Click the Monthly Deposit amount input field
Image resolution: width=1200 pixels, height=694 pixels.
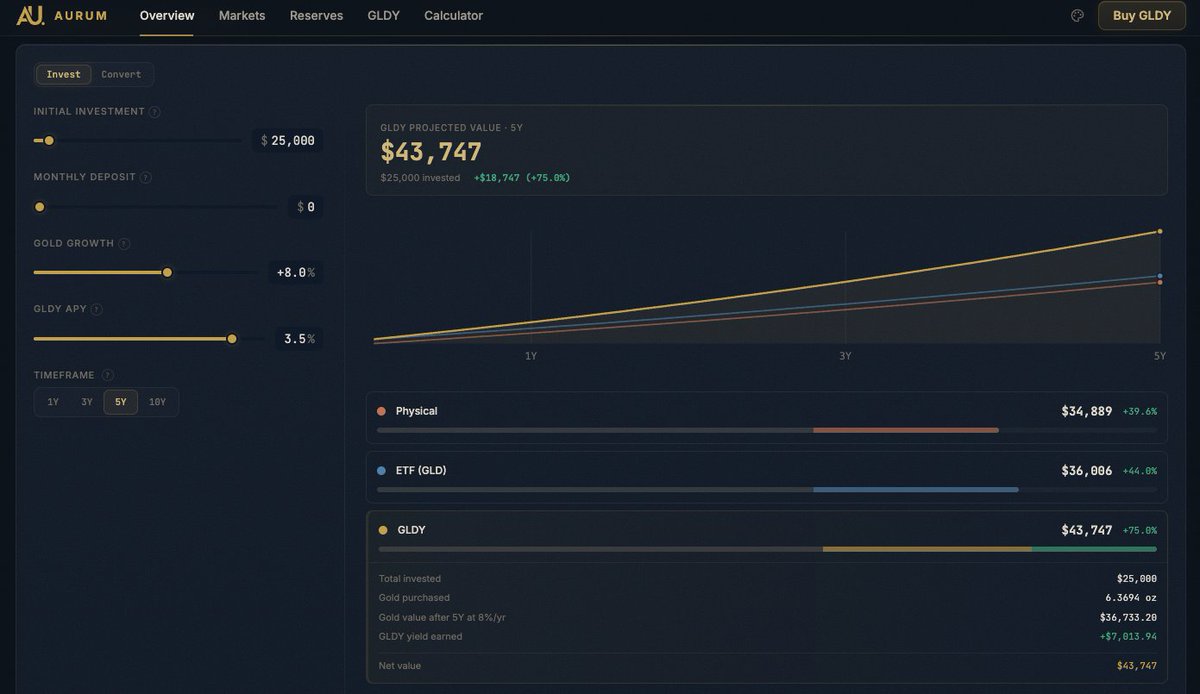click(x=306, y=207)
